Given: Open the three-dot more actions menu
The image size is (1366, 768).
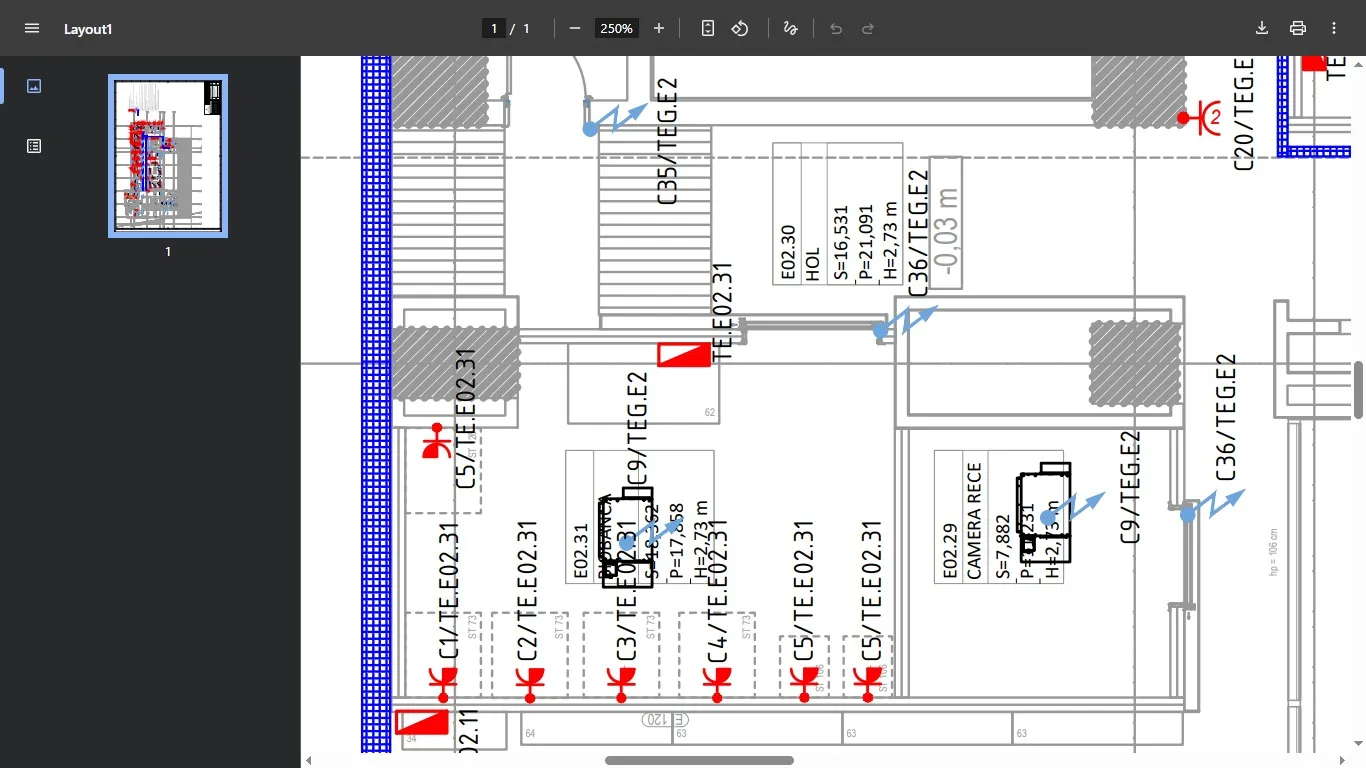Looking at the screenshot, I should point(1334,28).
